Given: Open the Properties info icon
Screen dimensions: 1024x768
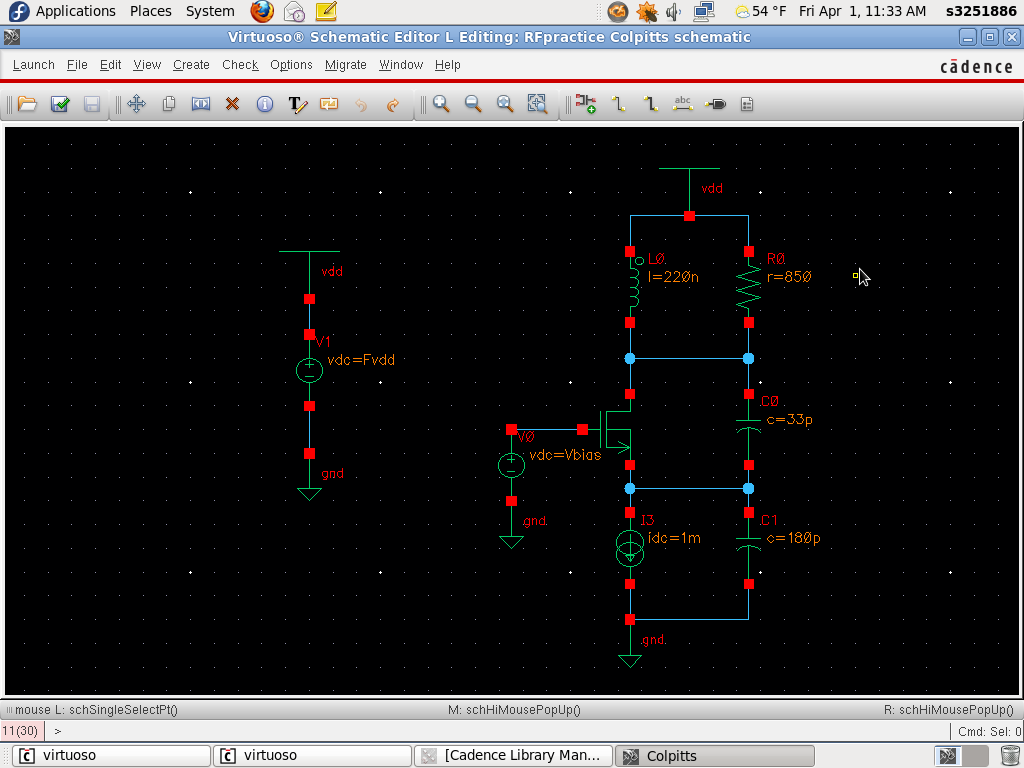Looking at the screenshot, I should pos(265,104).
